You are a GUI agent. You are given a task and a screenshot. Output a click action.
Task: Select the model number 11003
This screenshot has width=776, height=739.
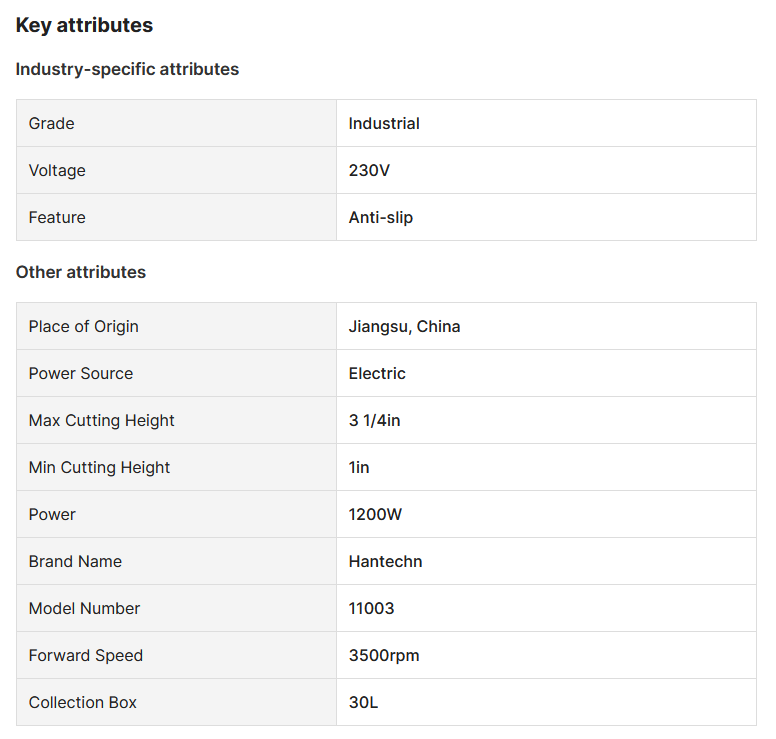[371, 609]
